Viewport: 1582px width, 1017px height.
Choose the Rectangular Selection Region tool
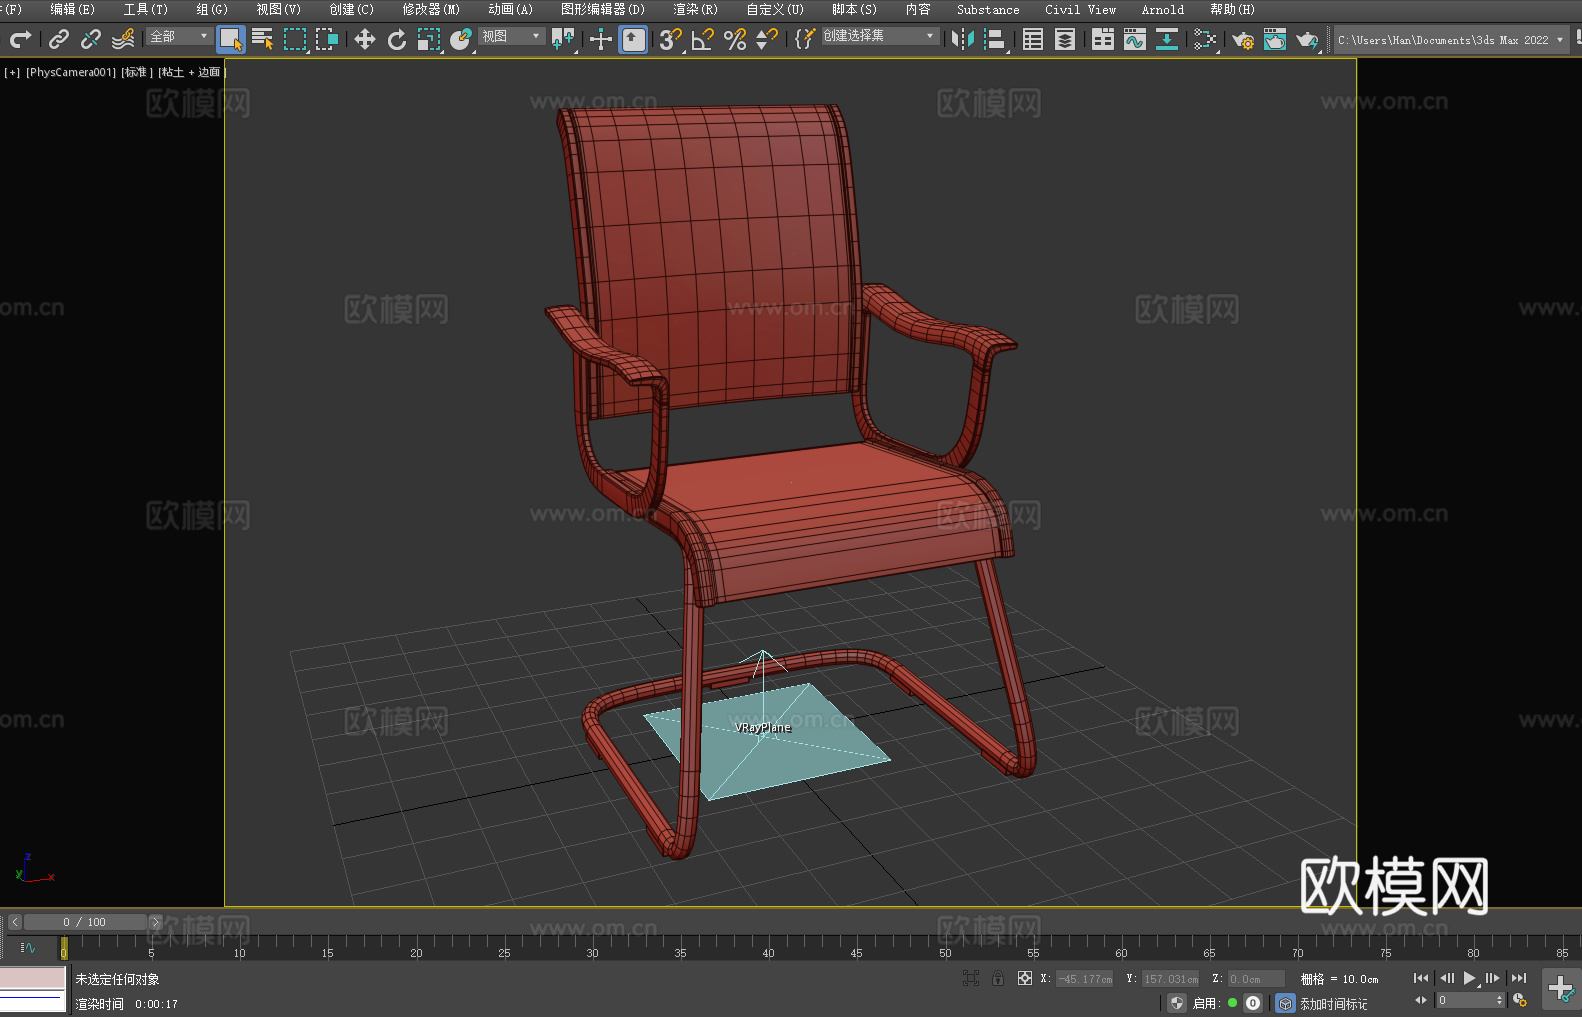point(295,39)
